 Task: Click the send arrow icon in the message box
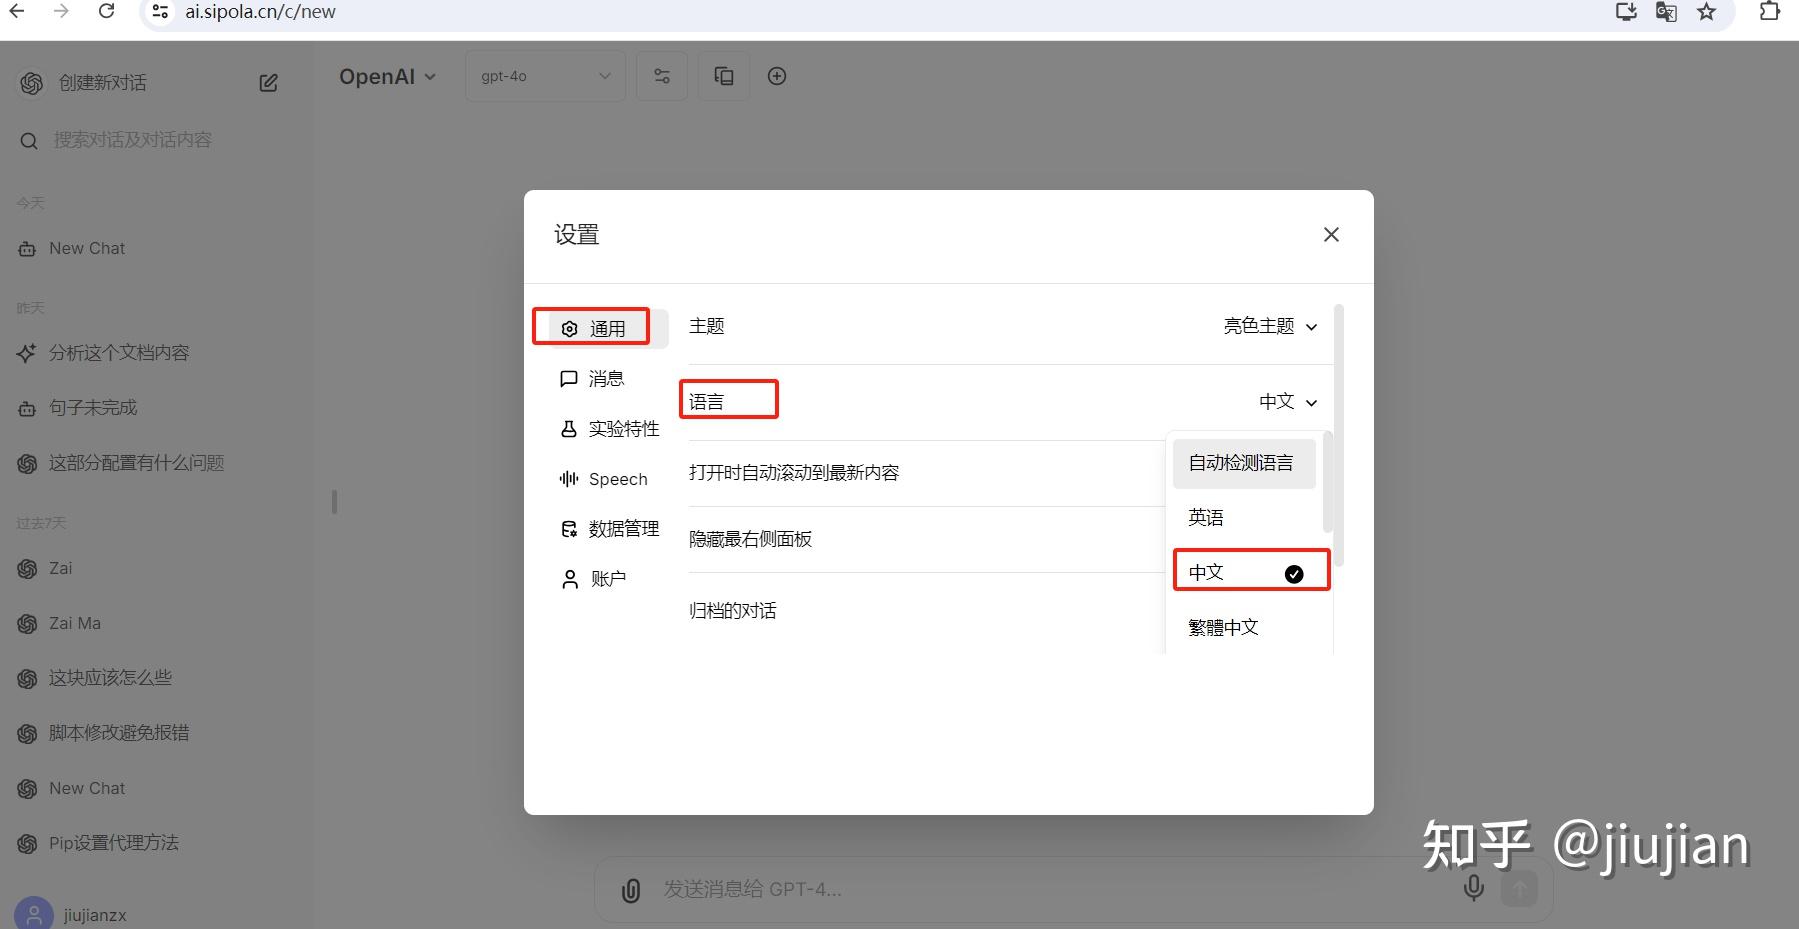pos(1519,888)
